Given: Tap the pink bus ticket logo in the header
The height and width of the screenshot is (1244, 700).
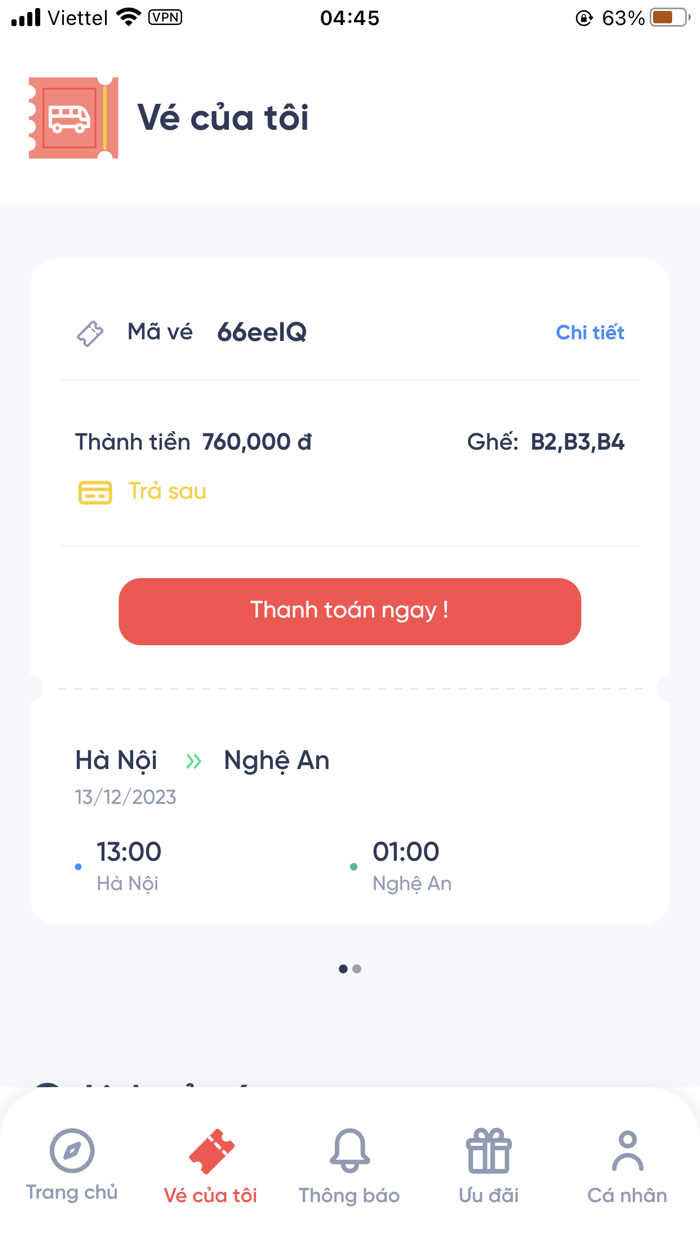Looking at the screenshot, I should pos(72,117).
